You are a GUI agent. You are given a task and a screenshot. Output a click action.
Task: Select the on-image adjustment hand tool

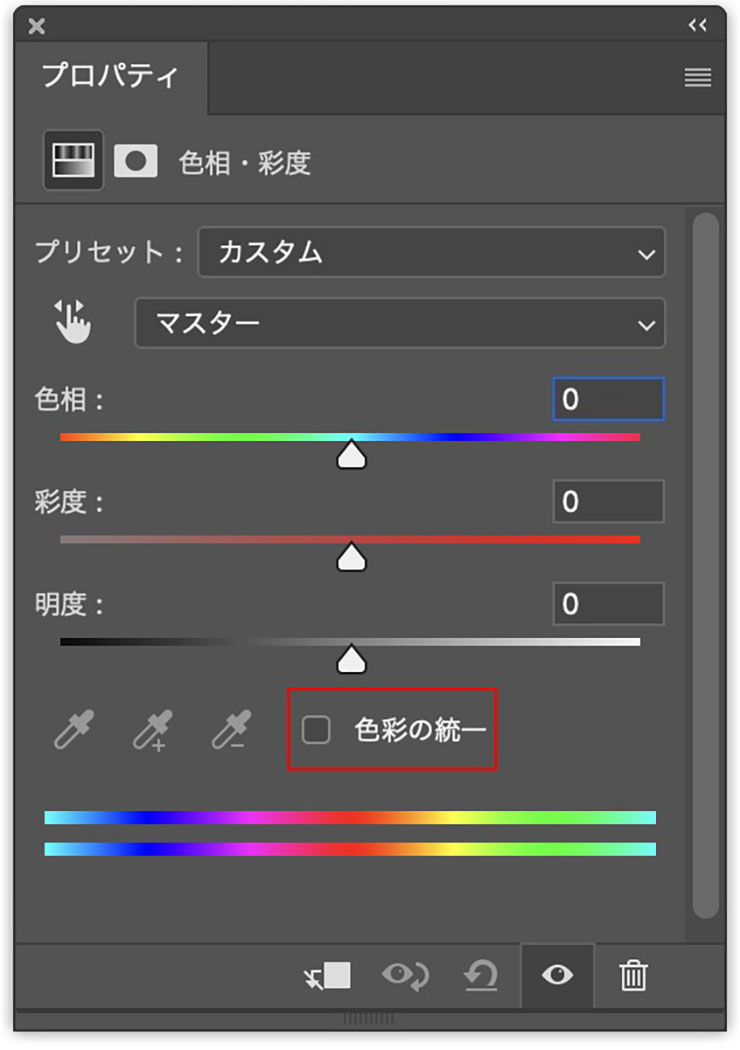pos(72,322)
